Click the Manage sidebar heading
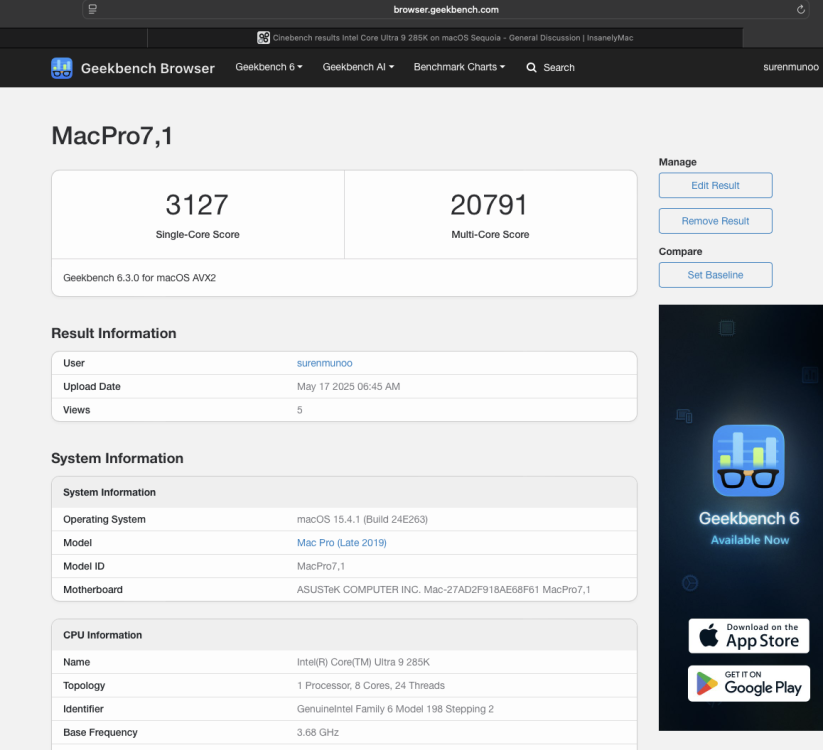 tap(678, 162)
